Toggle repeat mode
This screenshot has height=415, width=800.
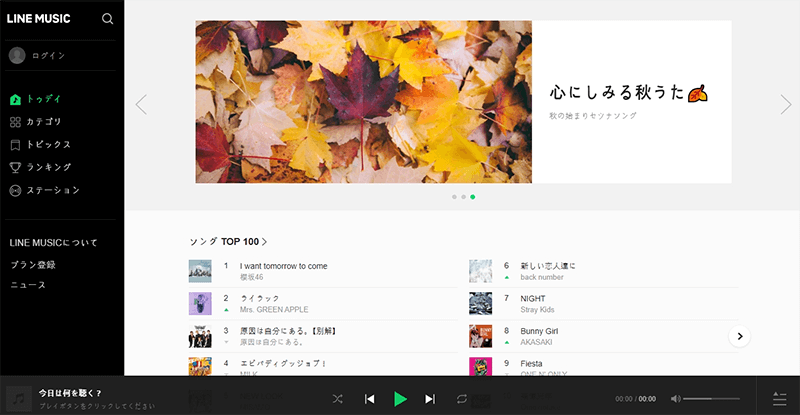(x=462, y=399)
